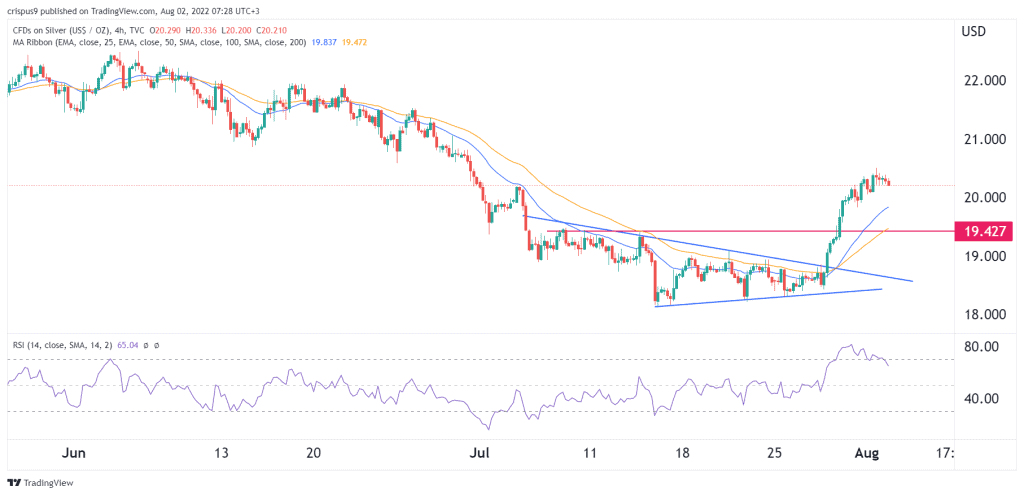The width and height of the screenshot is (1024, 495).
Task: Click the 20 date axis label
Action: pos(312,453)
